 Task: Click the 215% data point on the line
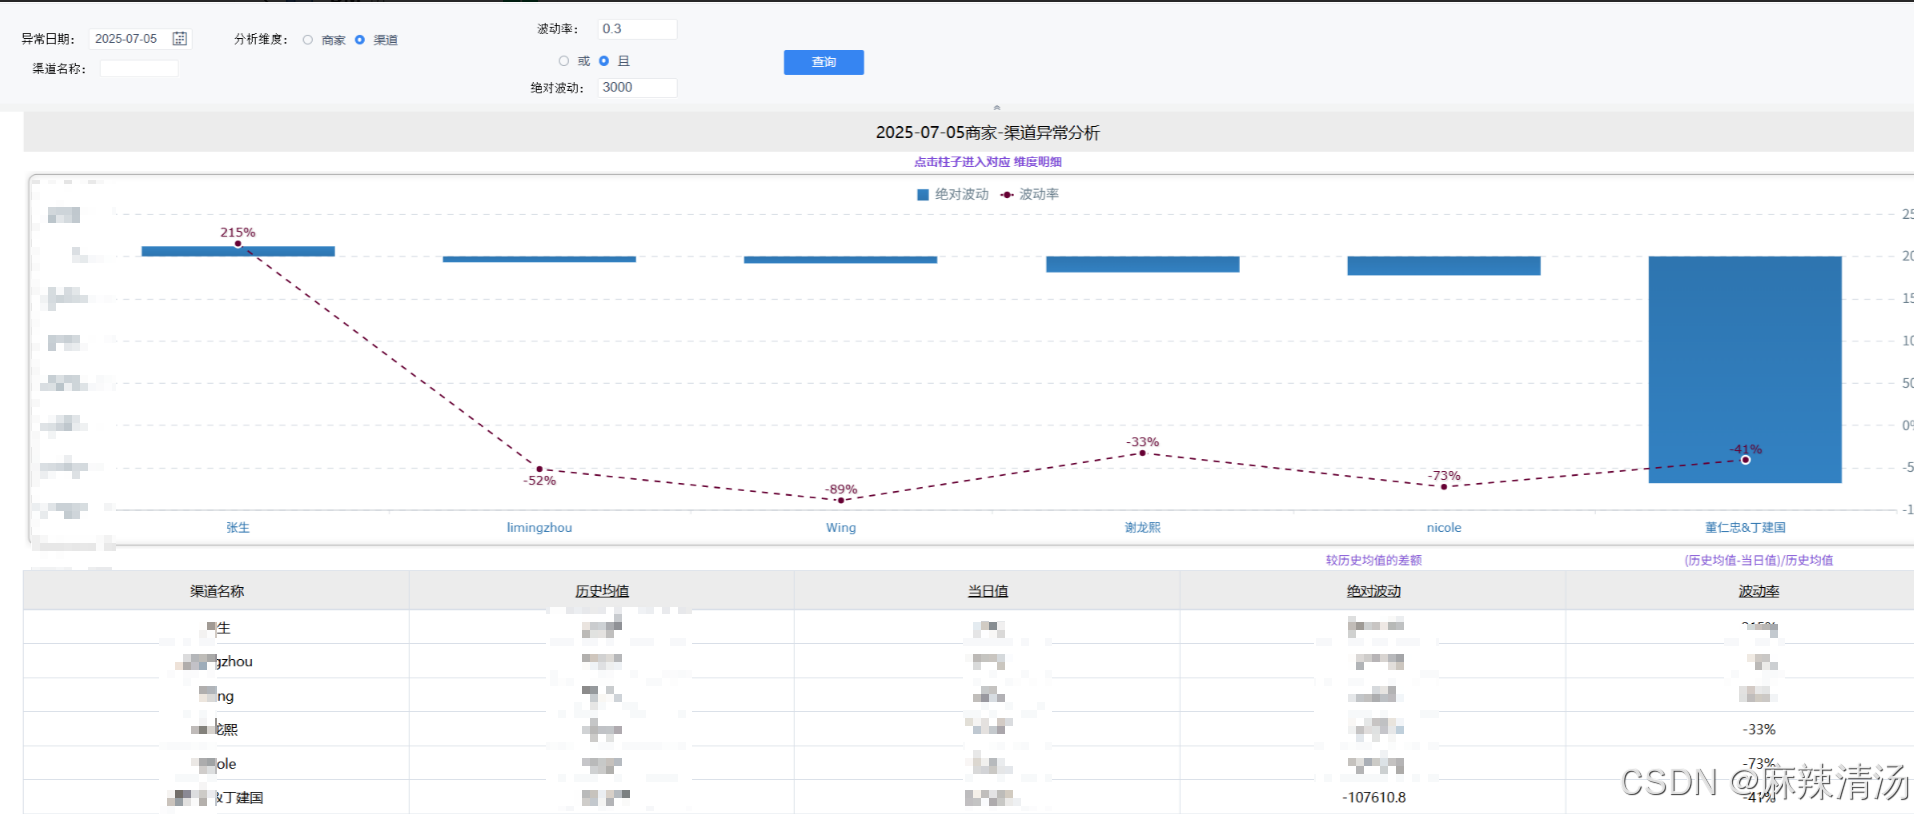238,244
